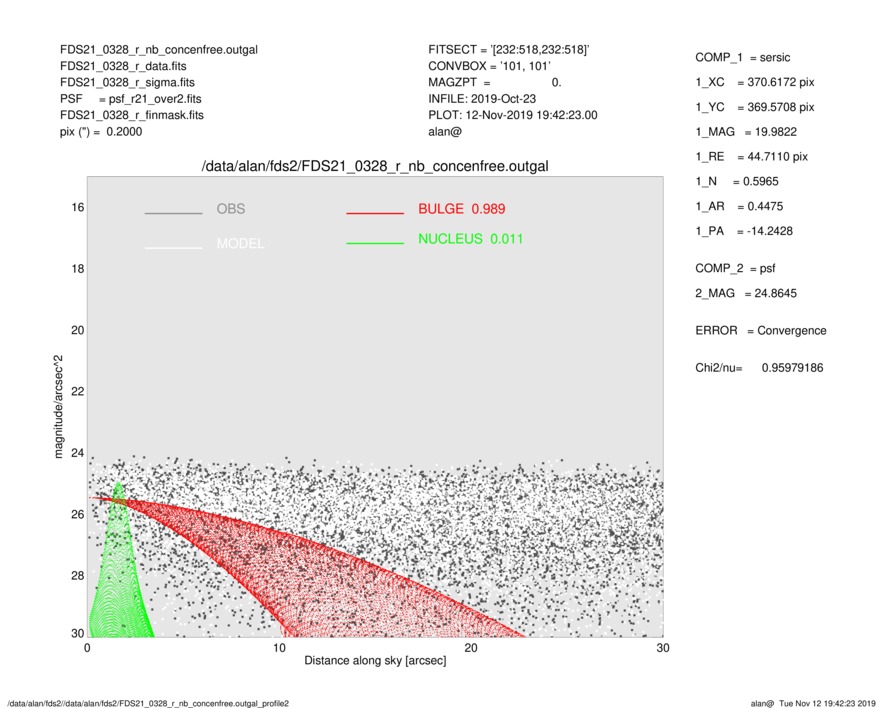Screen dimensions: 885x708
Task: Select the 1_N = 0.5965 value
Action: [737, 182]
